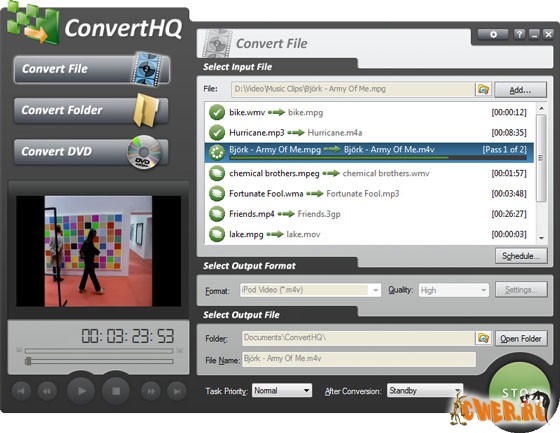Click queued icon for chemical brothers.mpeg
The width and height of the screenshot is (560, 433).
coord(216,173)
